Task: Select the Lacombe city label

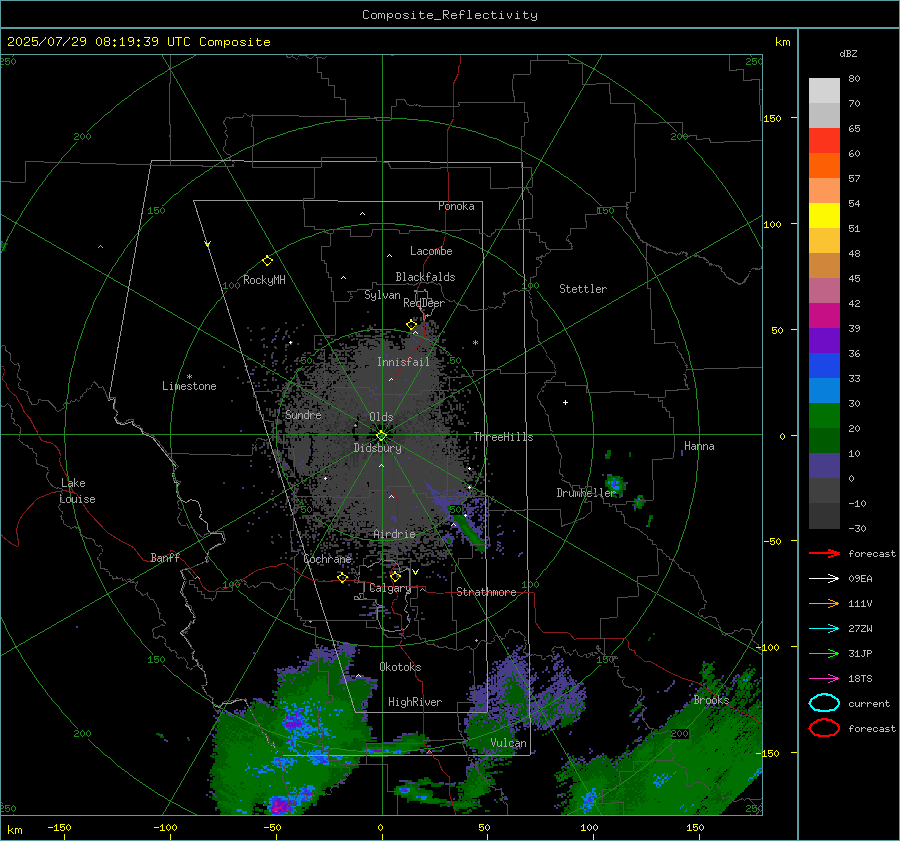Action: 431,251
